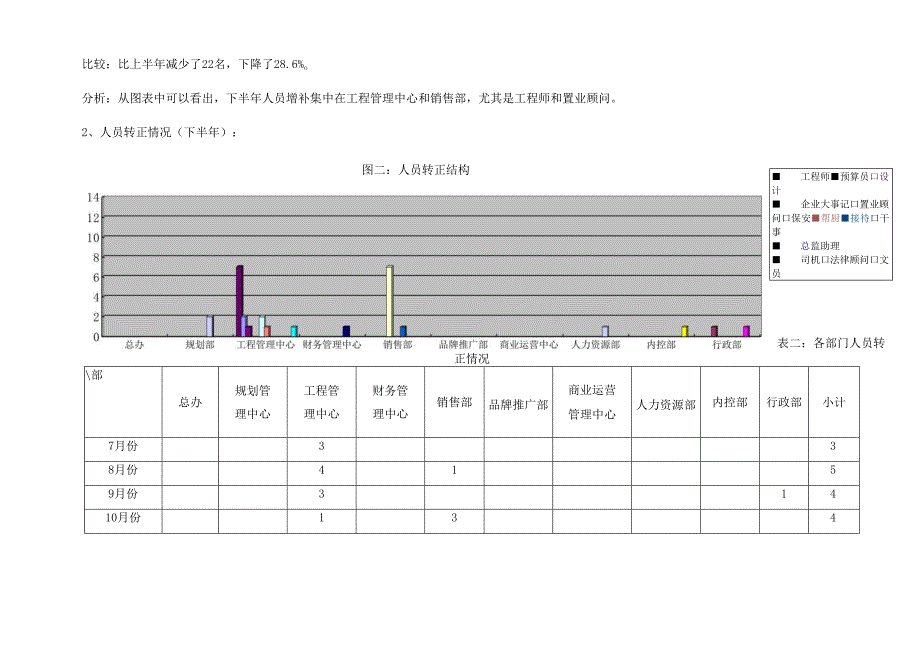The height and width of the screenshot is (651, 920).
Task: Click caption text '表二：各部门人员转'
Action: coord(831,343)
